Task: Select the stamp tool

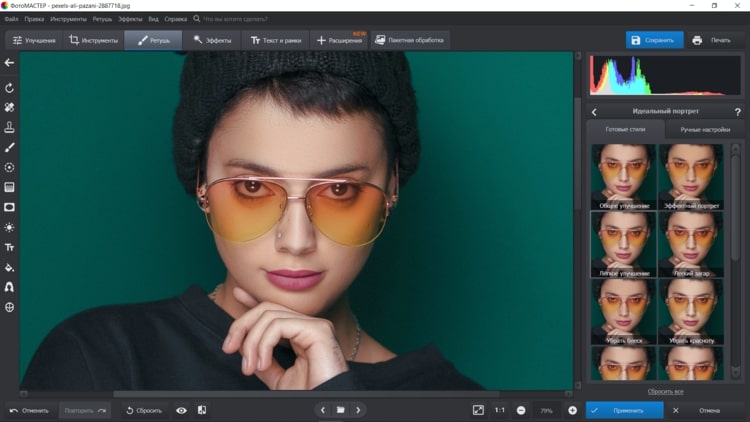Action: click(x=9, y=127)
